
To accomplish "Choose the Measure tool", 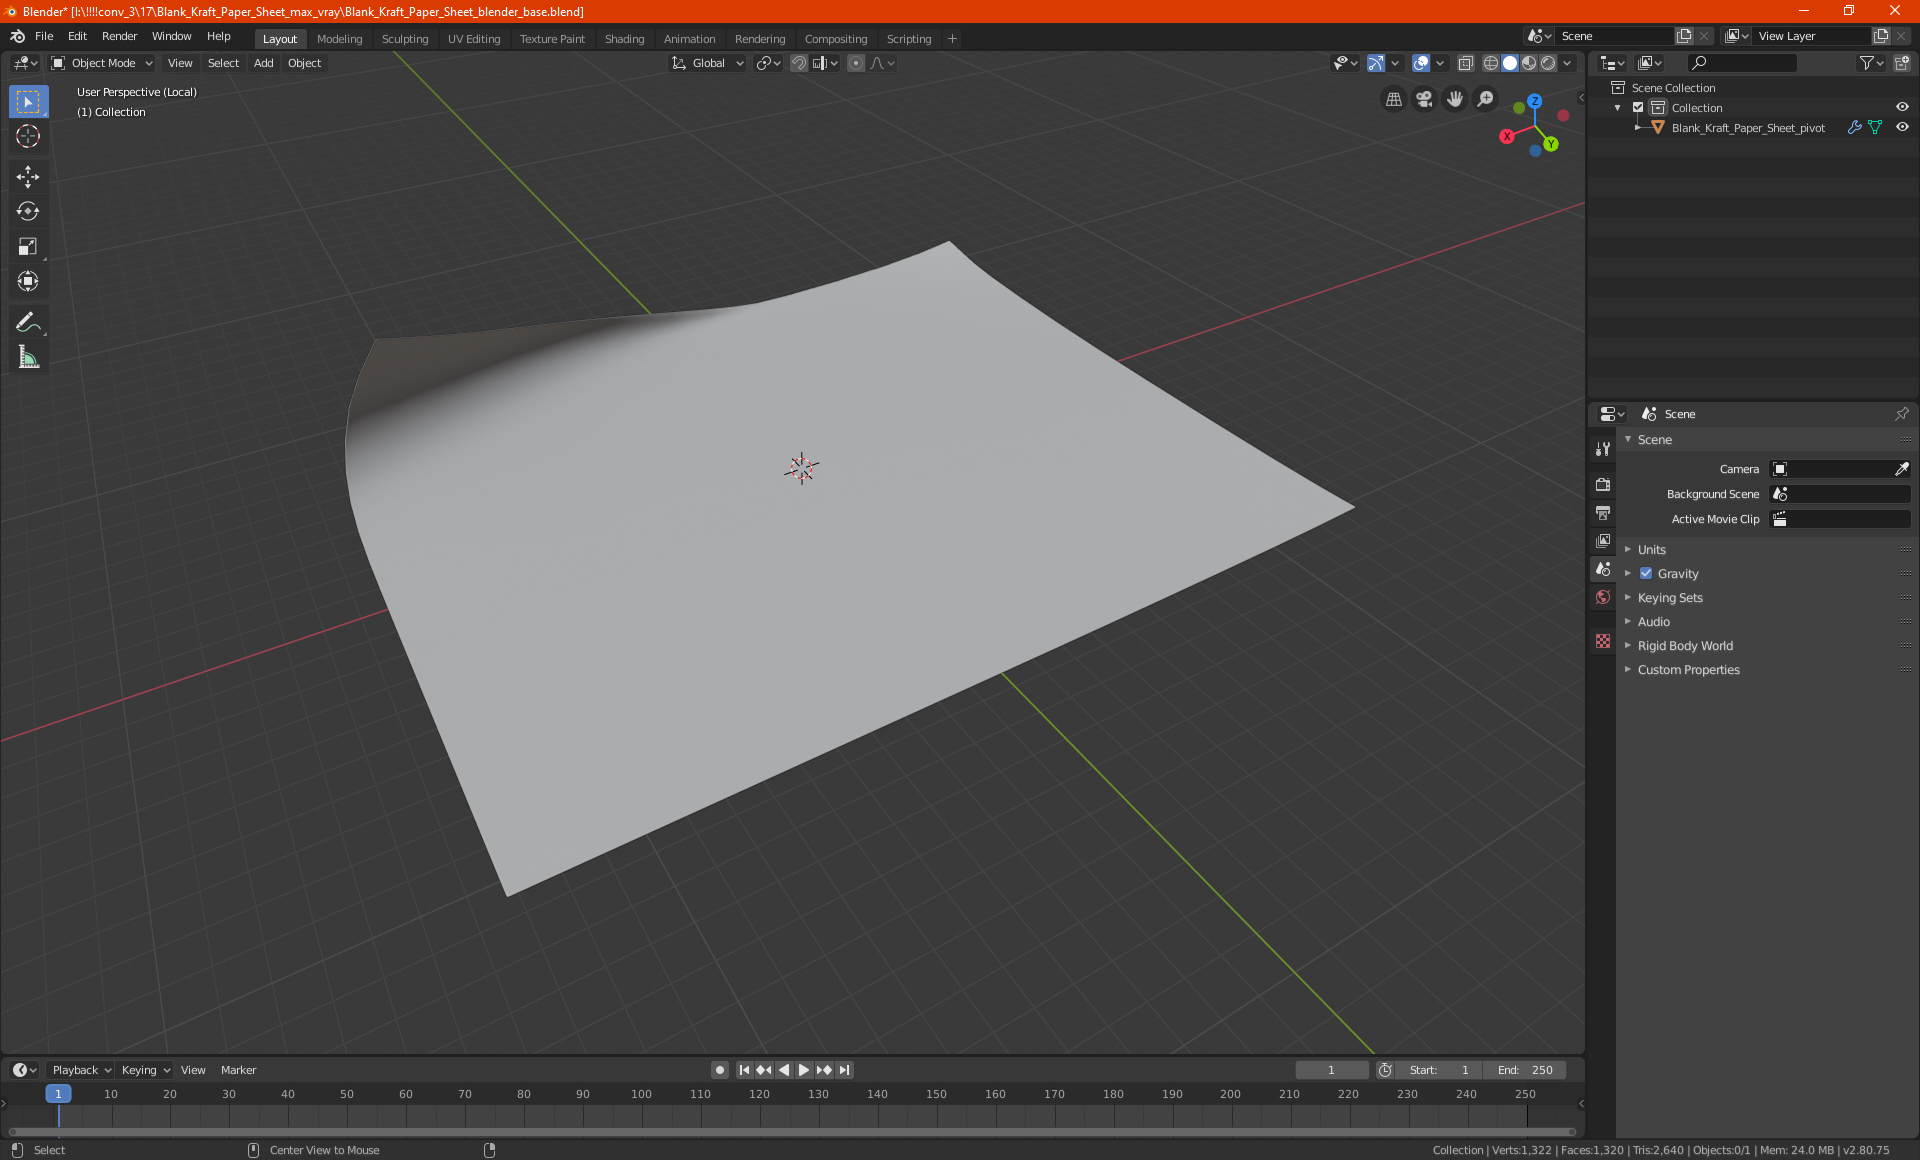I will pyautogui.click(x=28, y=358).
